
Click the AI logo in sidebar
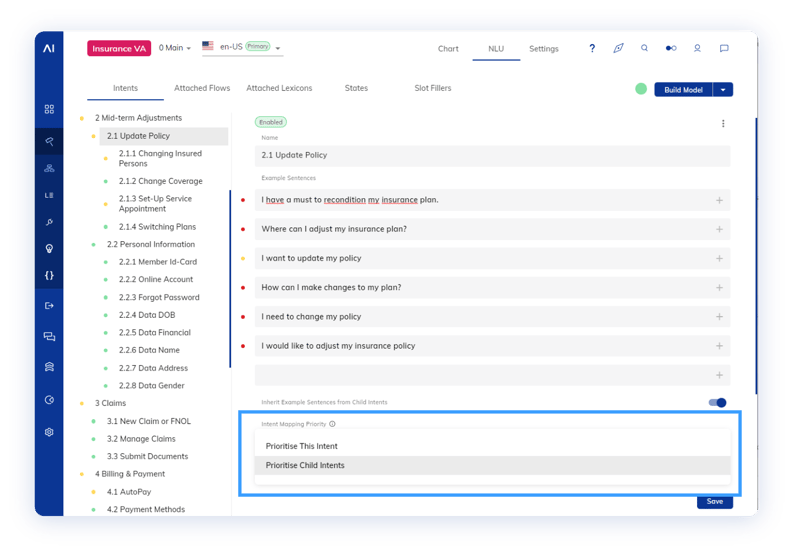coord(49,49)
